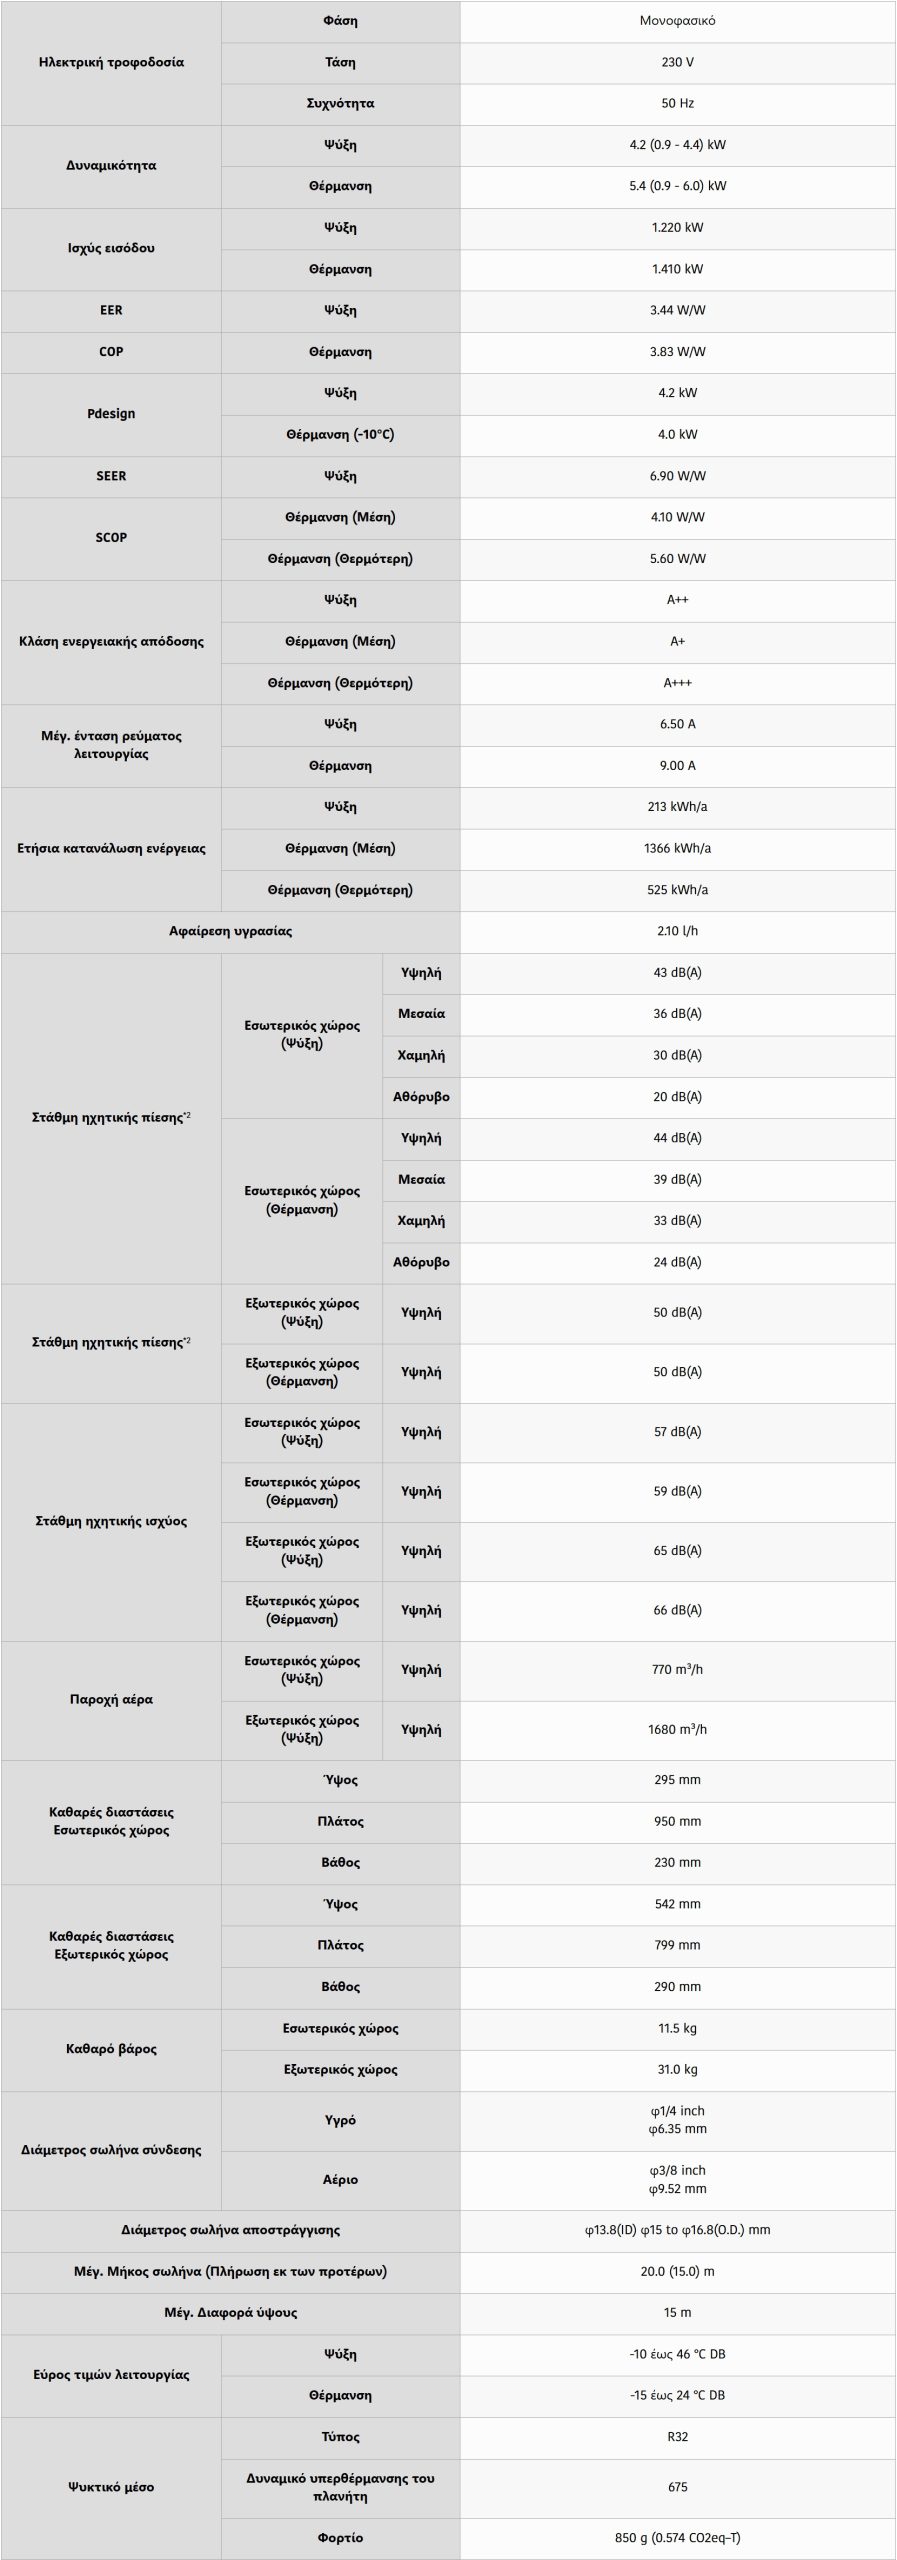Viewport: 897px width, 2560px height.
Task: Click the 'R32' refrigerant type value
Action: point(677,2437)
